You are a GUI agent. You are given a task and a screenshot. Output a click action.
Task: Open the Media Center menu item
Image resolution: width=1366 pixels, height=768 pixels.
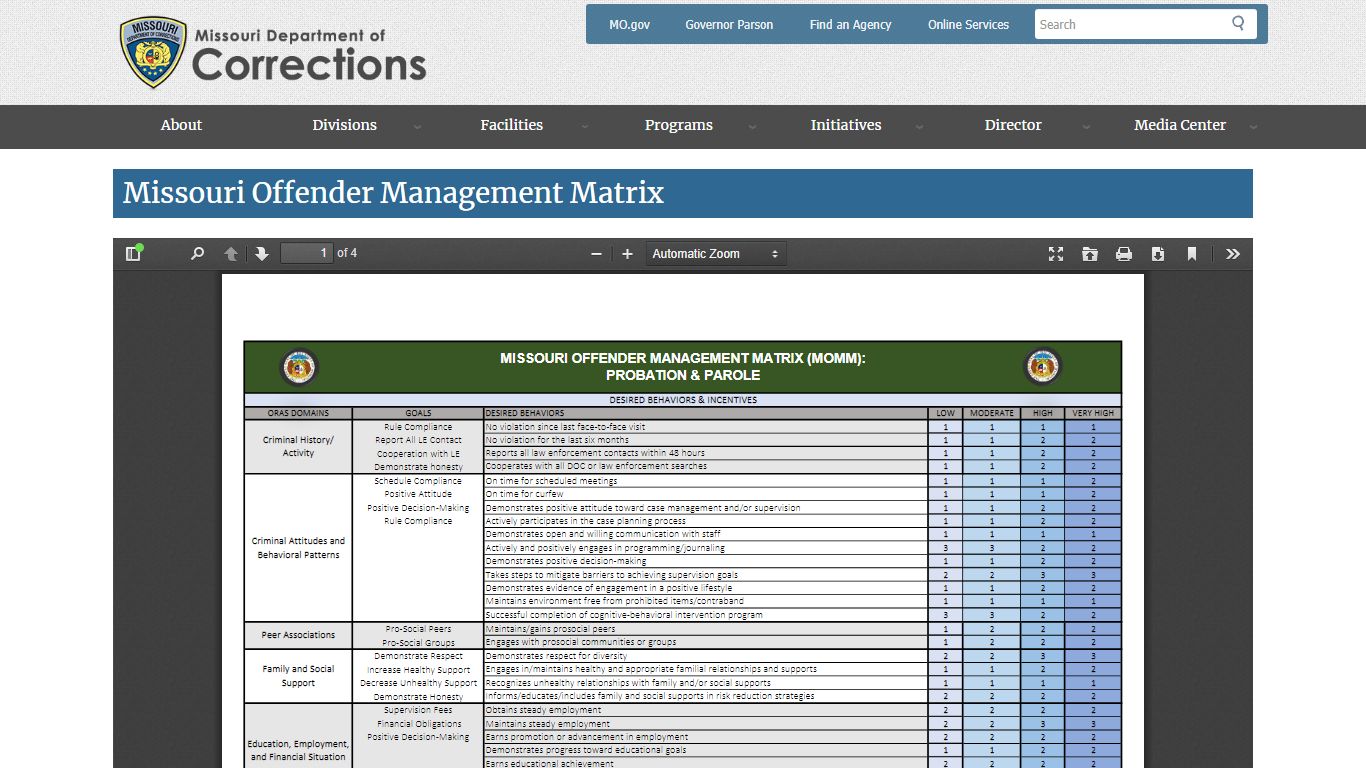[1180, 125]
